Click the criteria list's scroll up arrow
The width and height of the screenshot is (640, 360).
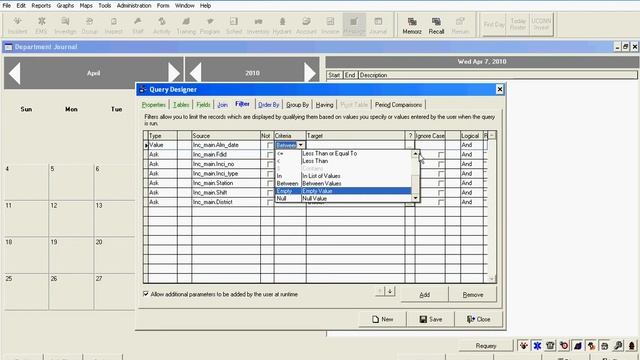pos(415,153)
